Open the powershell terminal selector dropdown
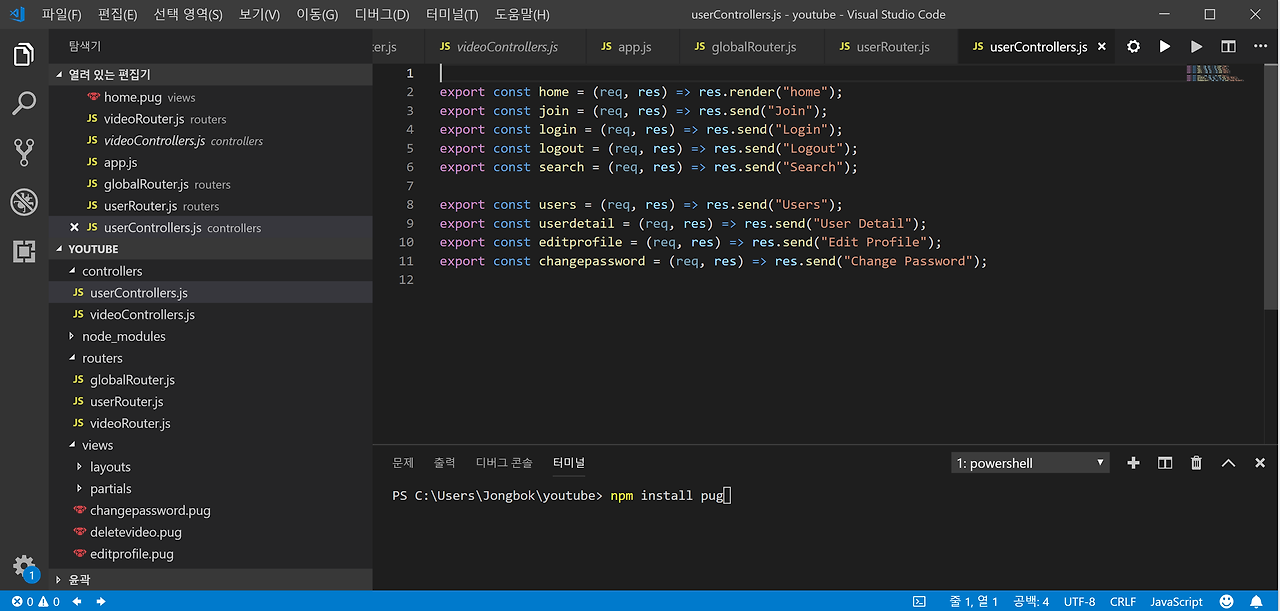1280x611 pixels. tap(1030, 463)
